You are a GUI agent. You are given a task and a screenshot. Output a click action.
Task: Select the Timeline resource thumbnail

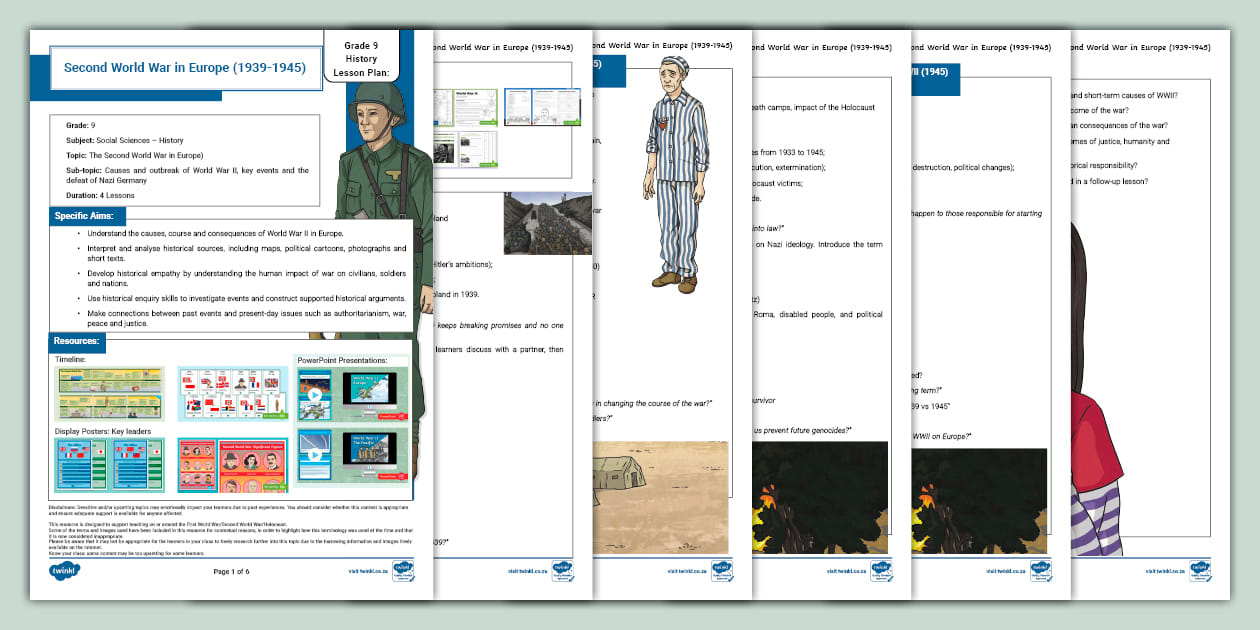[x=109, y=392]
